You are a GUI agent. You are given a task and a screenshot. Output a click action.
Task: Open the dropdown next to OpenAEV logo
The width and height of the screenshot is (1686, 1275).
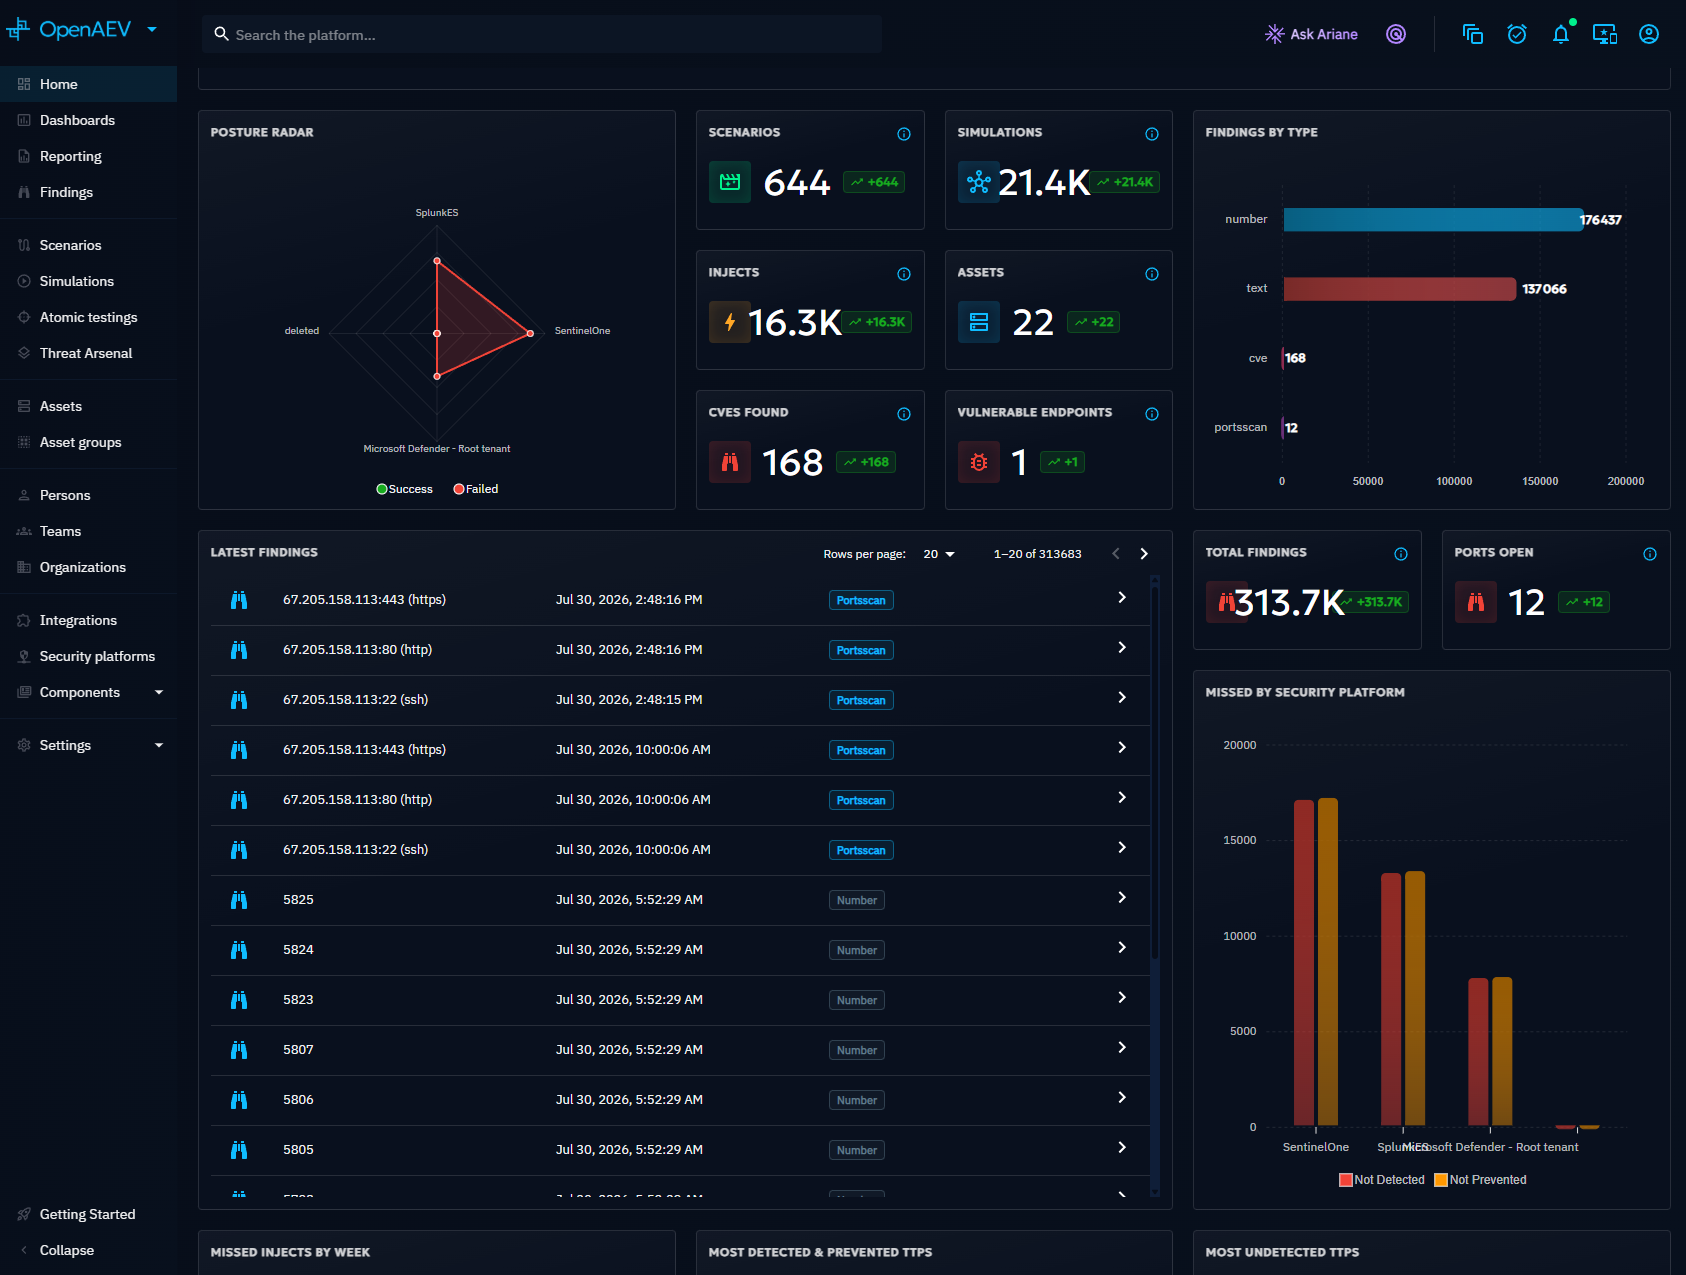click(152, 30)
